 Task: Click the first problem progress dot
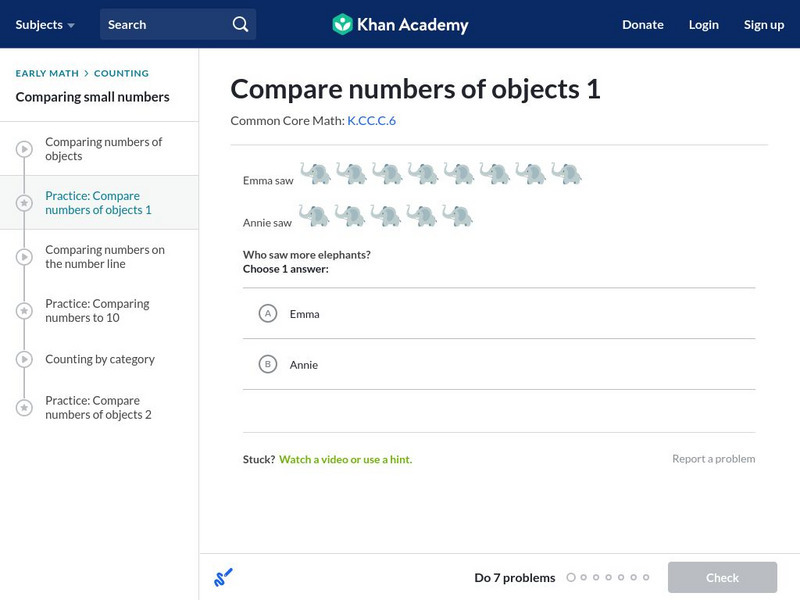click(571, 577)
